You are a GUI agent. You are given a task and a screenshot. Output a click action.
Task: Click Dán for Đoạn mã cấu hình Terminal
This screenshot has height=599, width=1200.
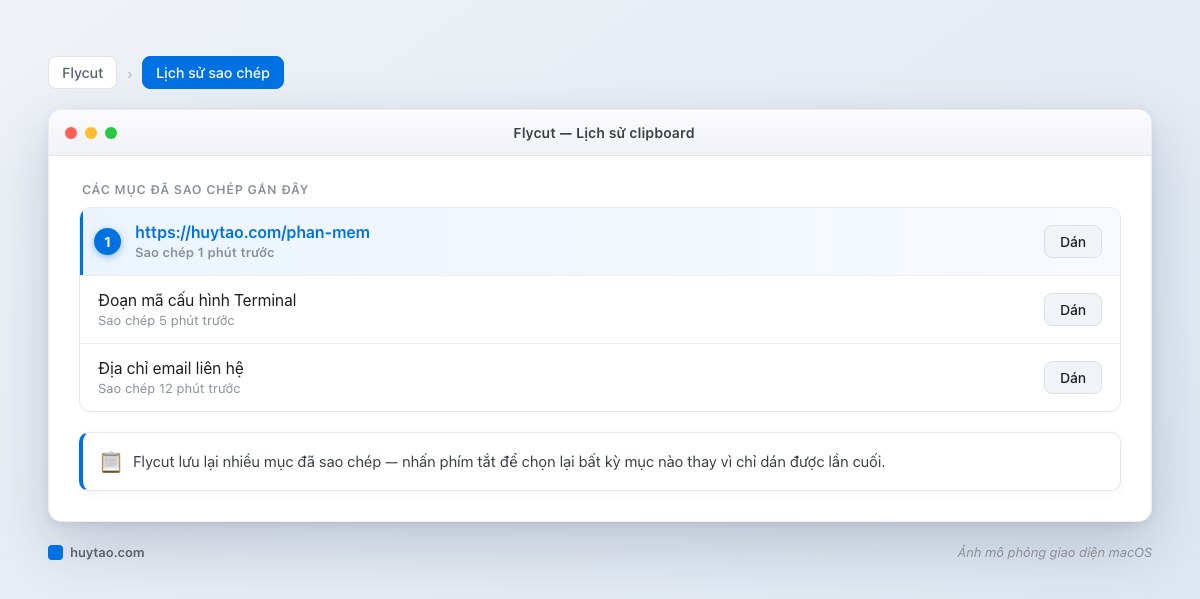[x=1073, y=310]
